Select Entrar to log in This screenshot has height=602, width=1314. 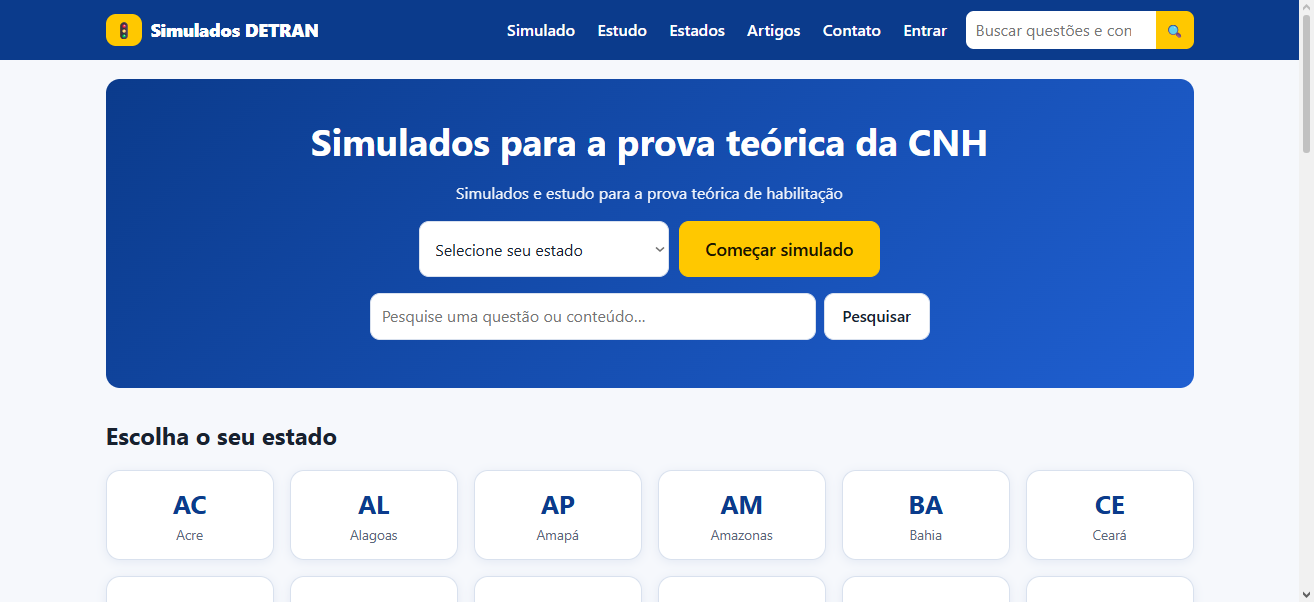point(925,30)
